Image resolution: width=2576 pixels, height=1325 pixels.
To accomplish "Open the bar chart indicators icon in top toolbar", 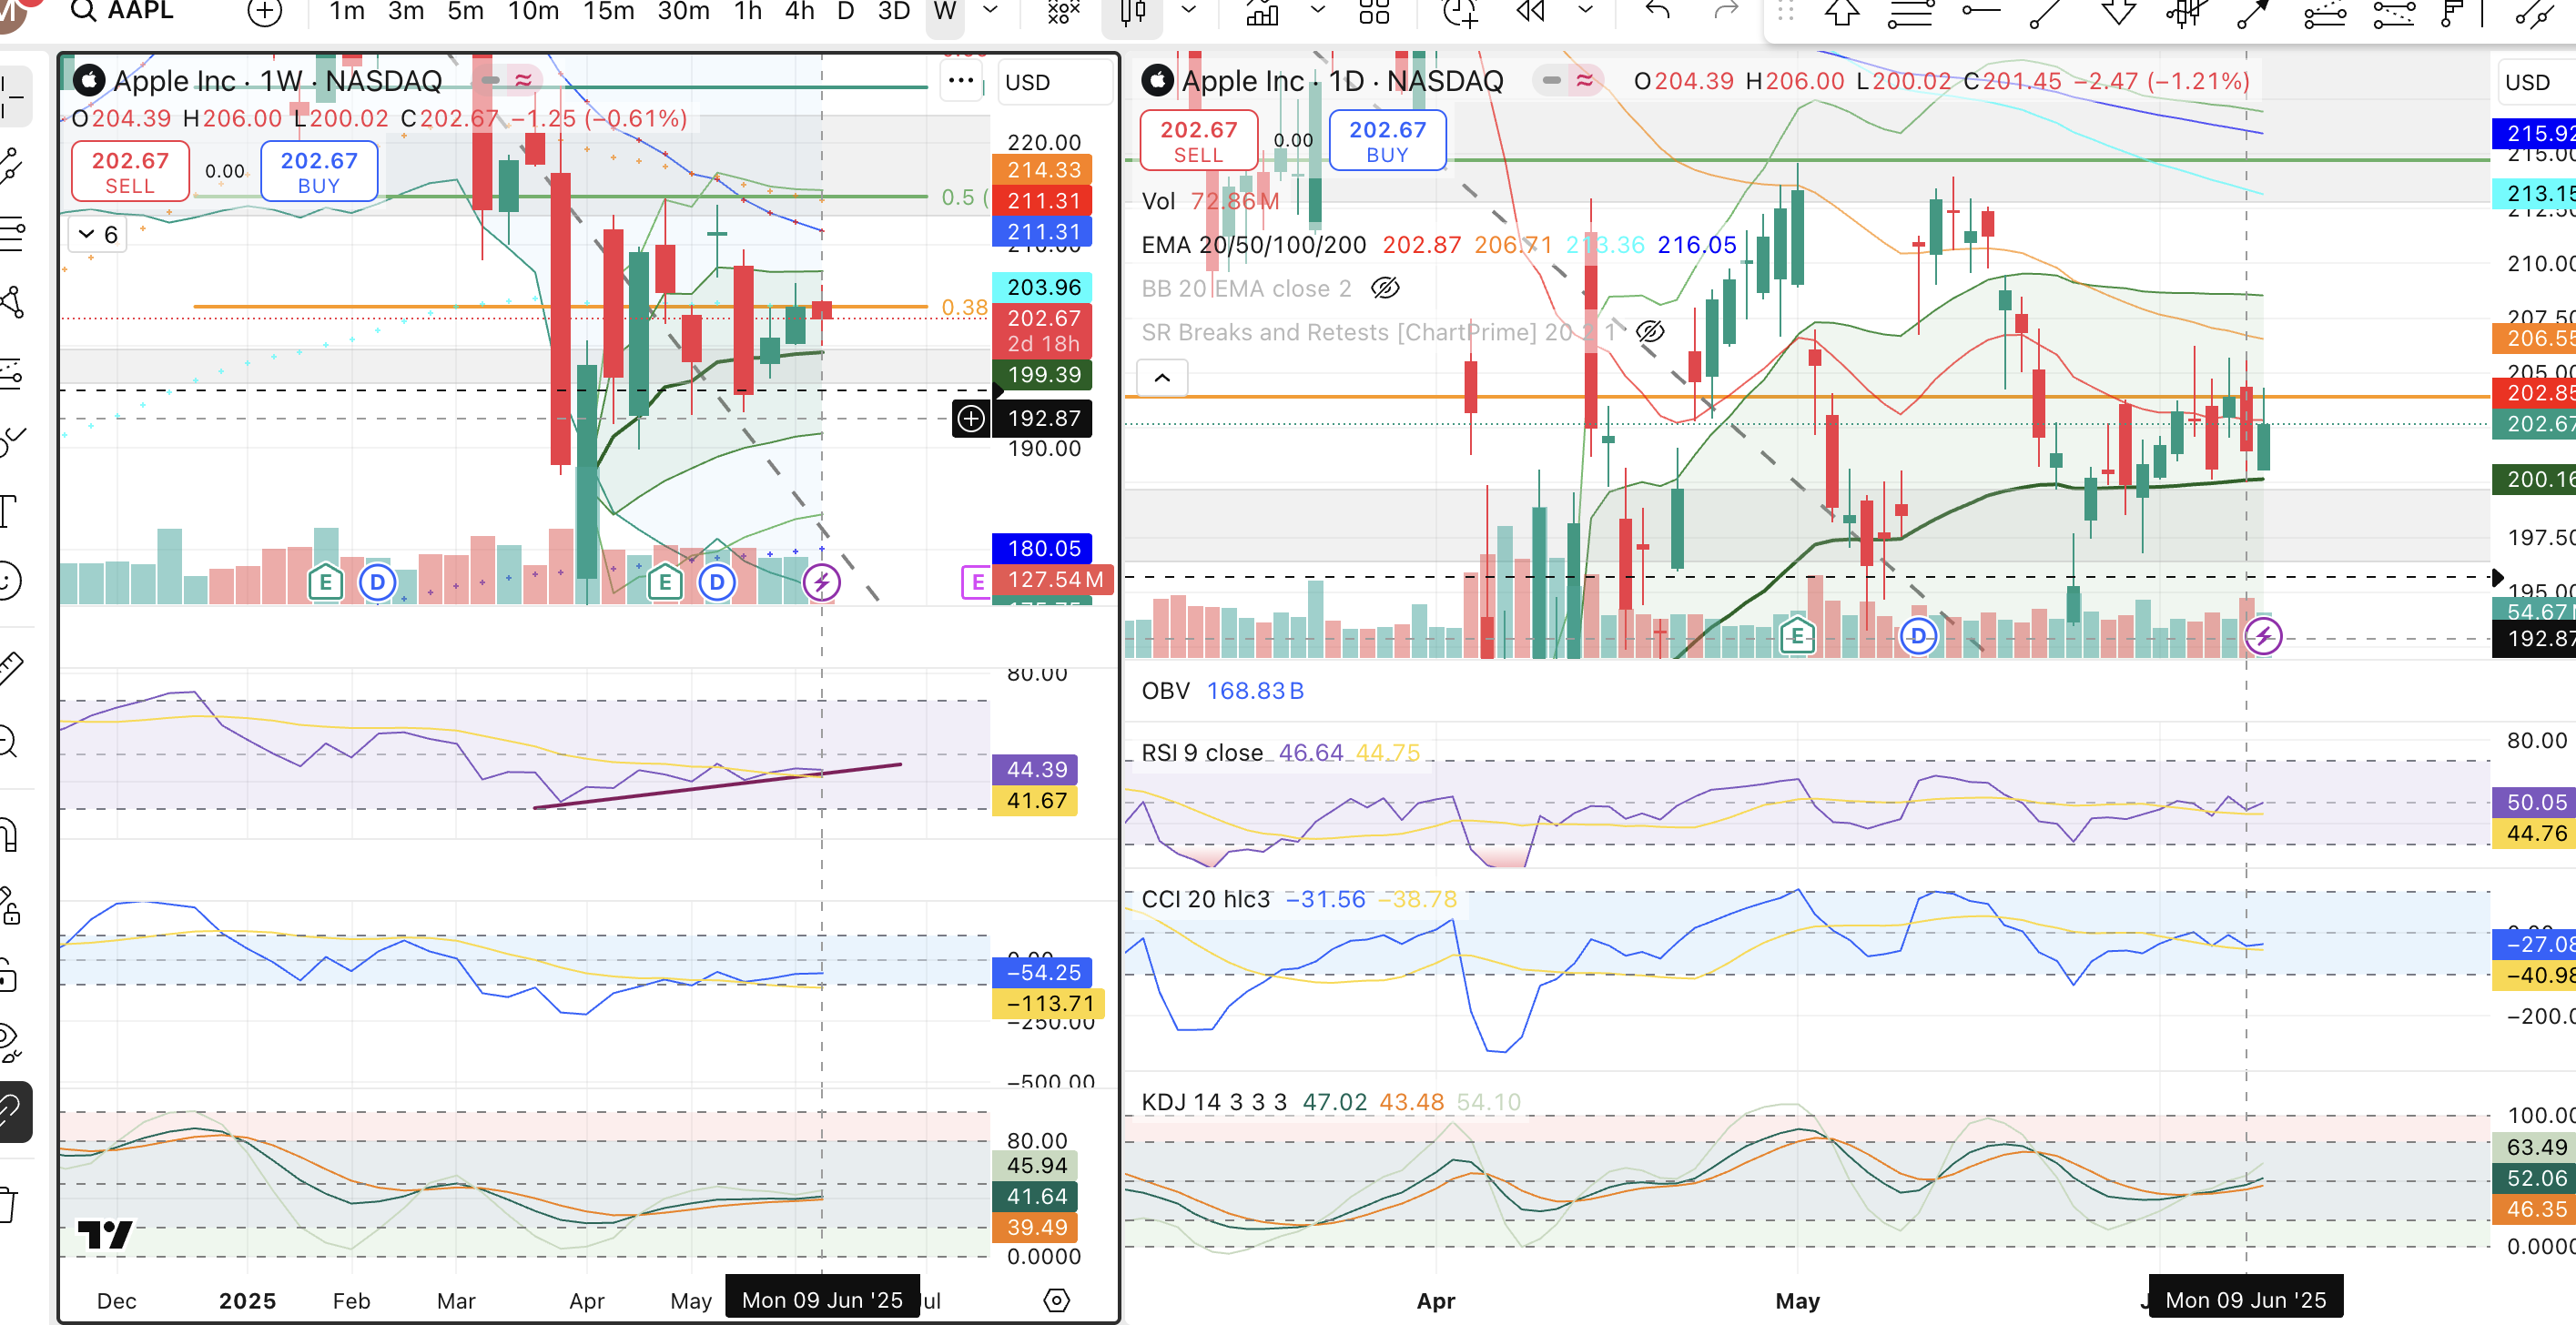I will coord(1262,12).
